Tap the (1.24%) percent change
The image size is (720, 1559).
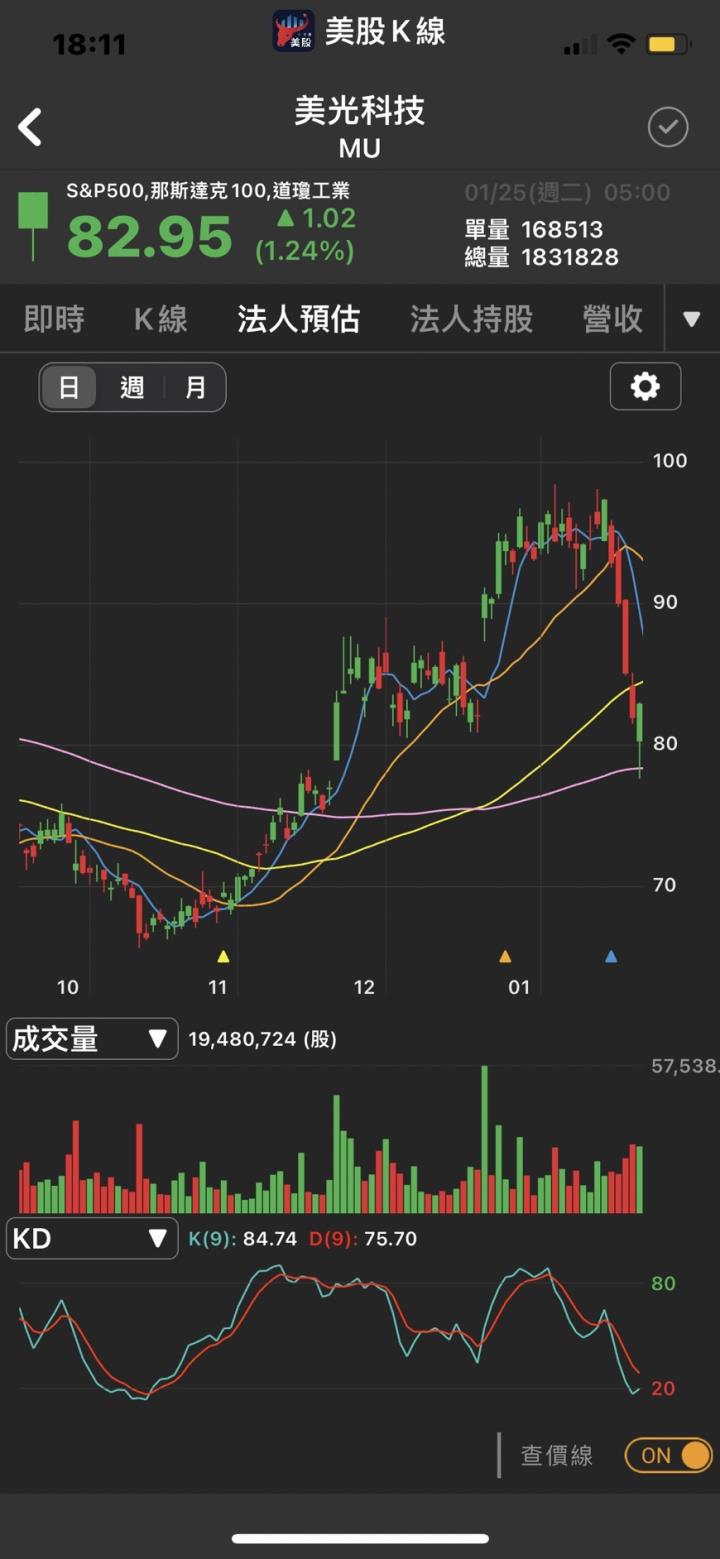tap(305, 251)
